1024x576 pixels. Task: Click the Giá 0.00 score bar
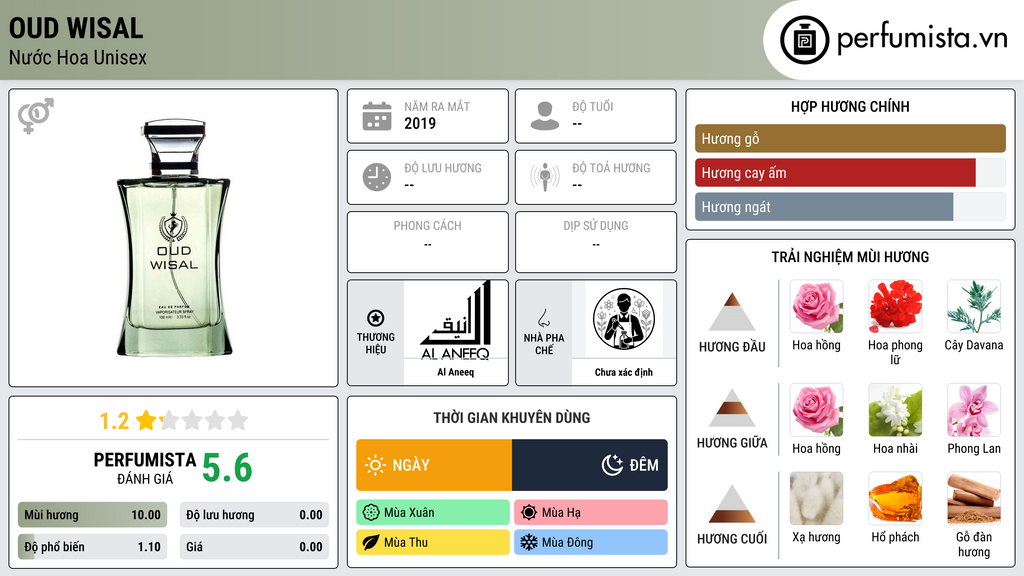click(x=254, y=547)
